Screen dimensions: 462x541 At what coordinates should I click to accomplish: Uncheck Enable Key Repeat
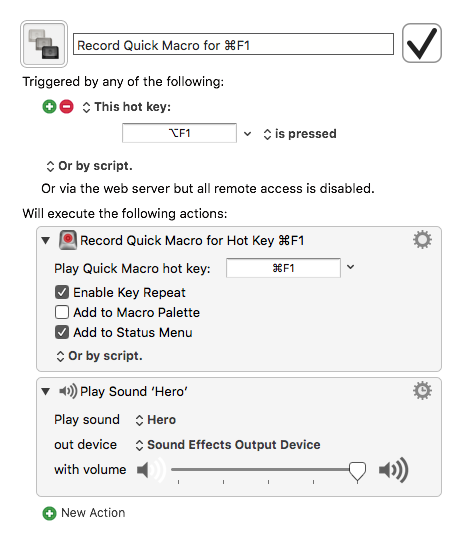(62, 292)
